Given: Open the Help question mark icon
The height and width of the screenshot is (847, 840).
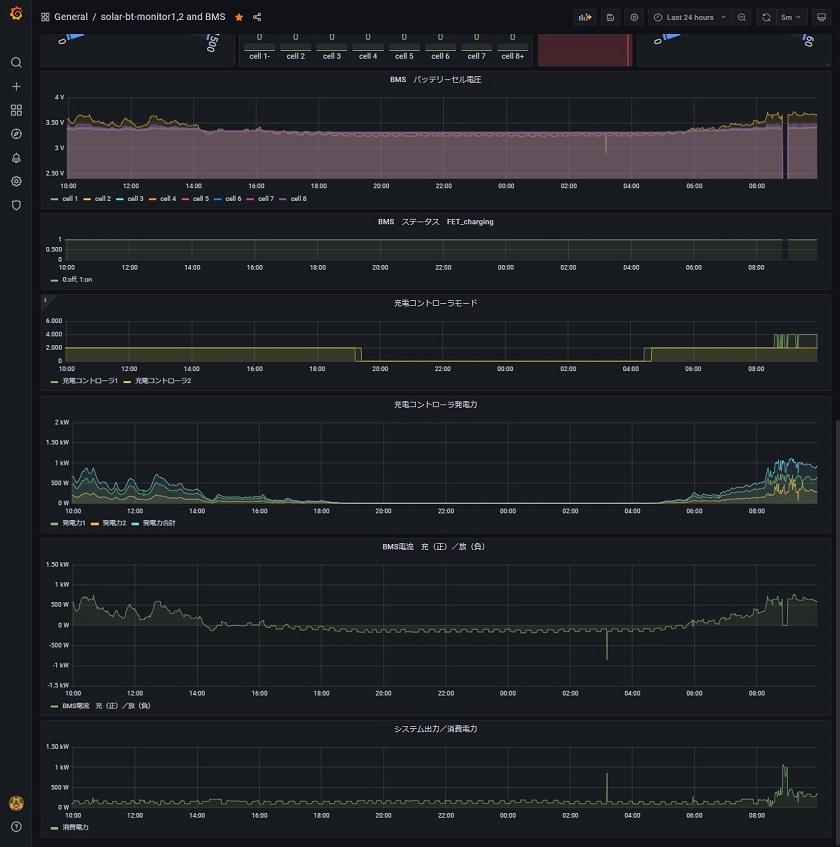Looking at the screenshot, I should pos(16,827).
